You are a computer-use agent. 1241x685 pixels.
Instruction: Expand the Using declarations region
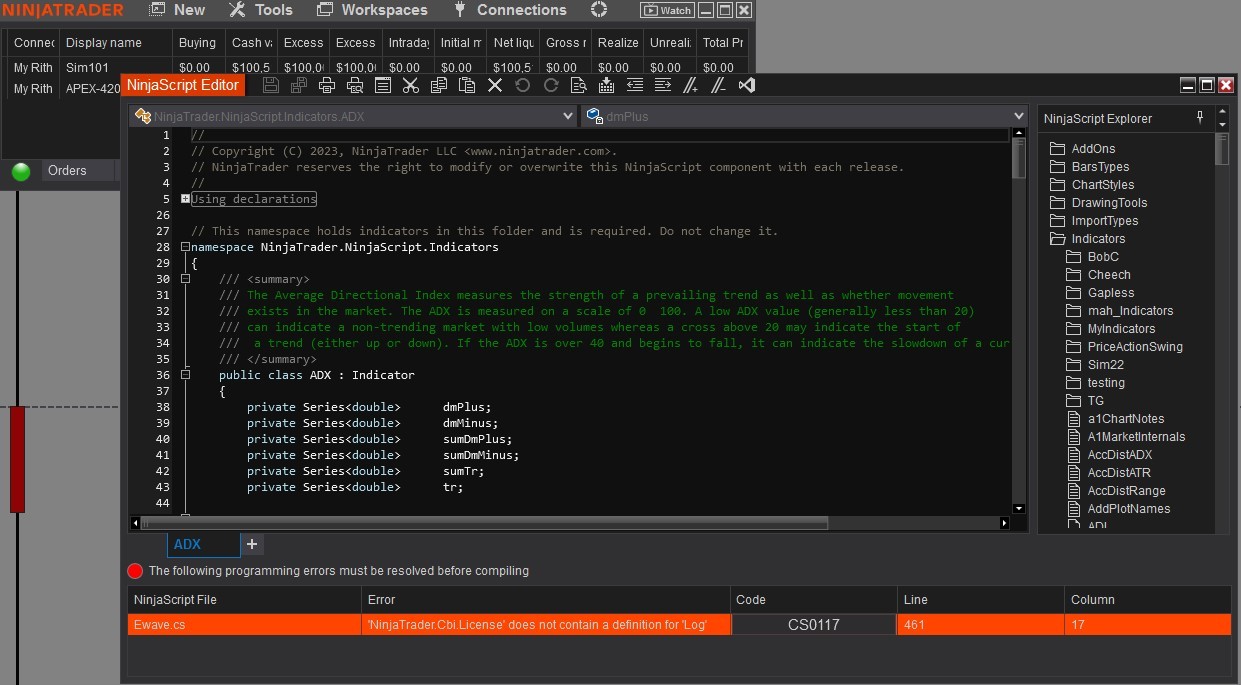[185, 199]
